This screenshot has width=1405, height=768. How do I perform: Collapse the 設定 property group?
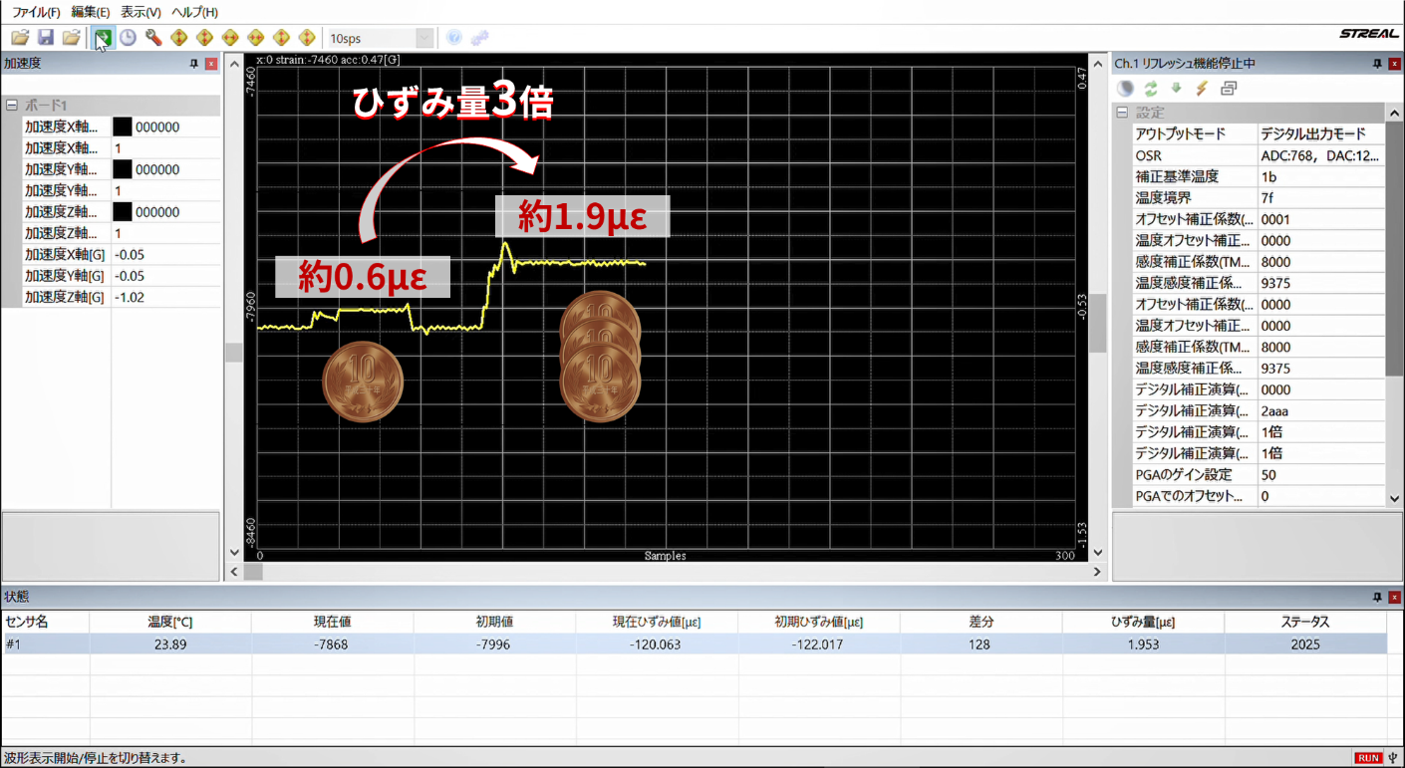click(x=1122, y=113)
